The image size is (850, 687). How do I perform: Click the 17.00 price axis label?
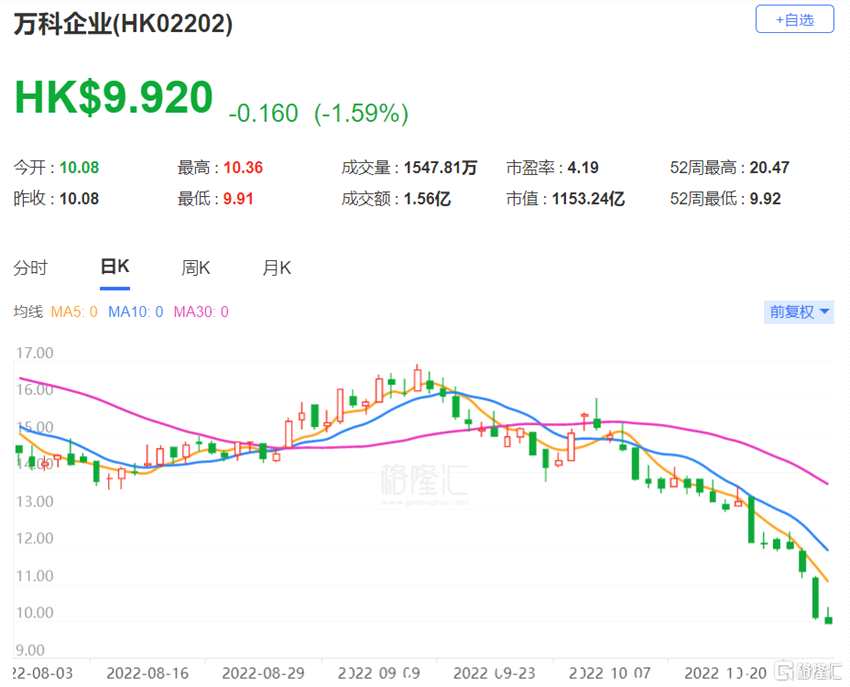tap(35, 353)
